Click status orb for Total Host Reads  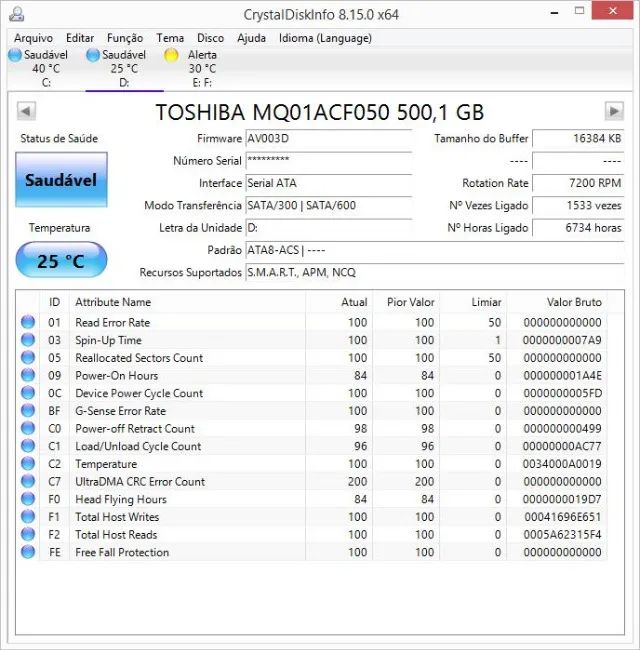coord(28,535)
